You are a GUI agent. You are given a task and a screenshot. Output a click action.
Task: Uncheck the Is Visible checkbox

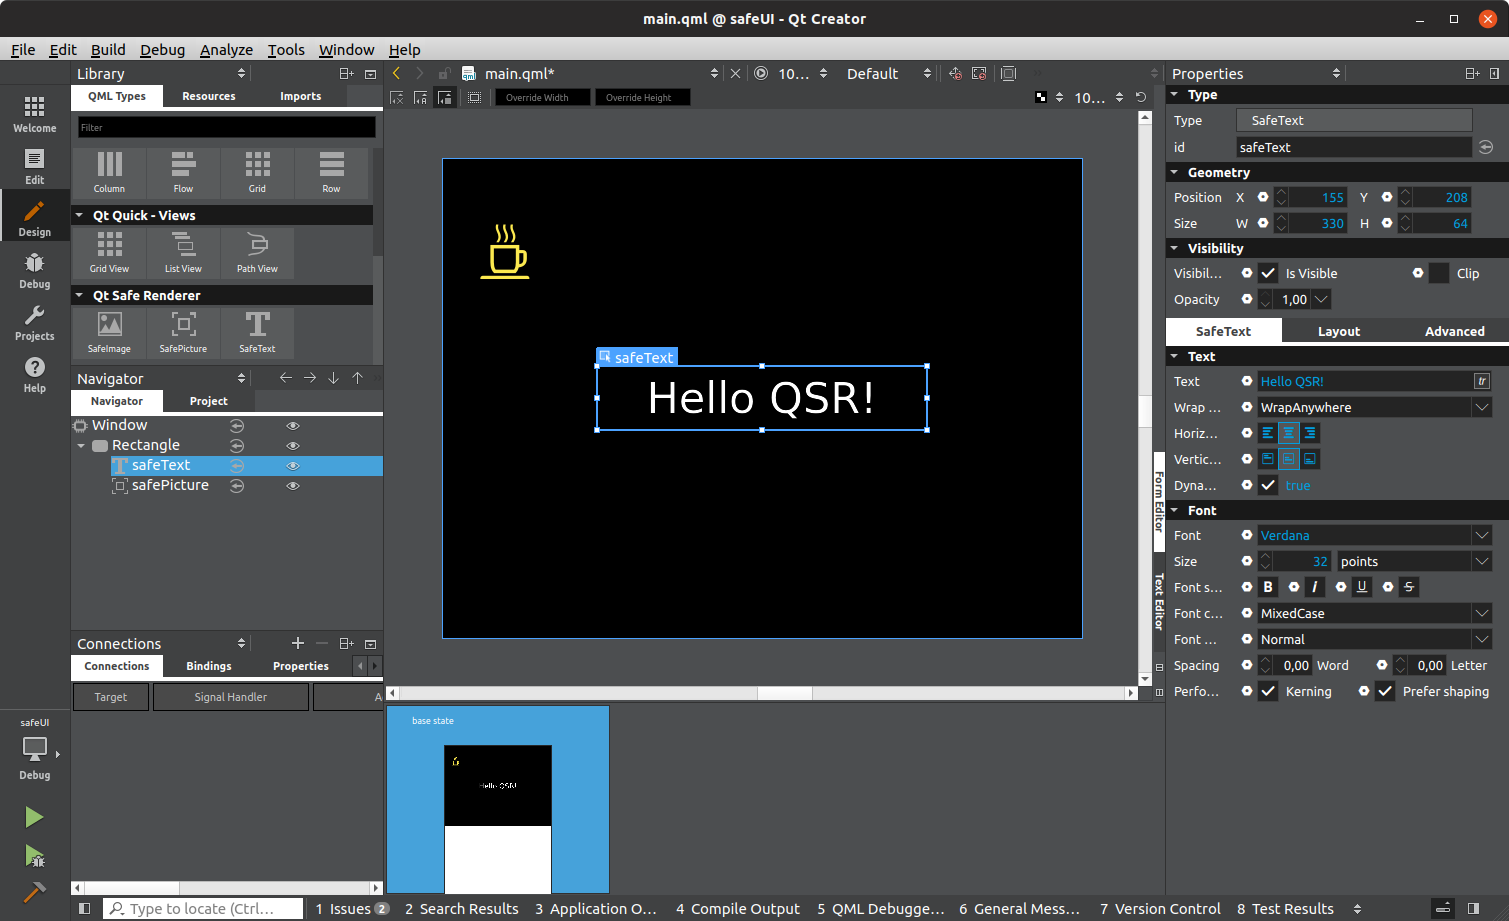coord(1268,273)
